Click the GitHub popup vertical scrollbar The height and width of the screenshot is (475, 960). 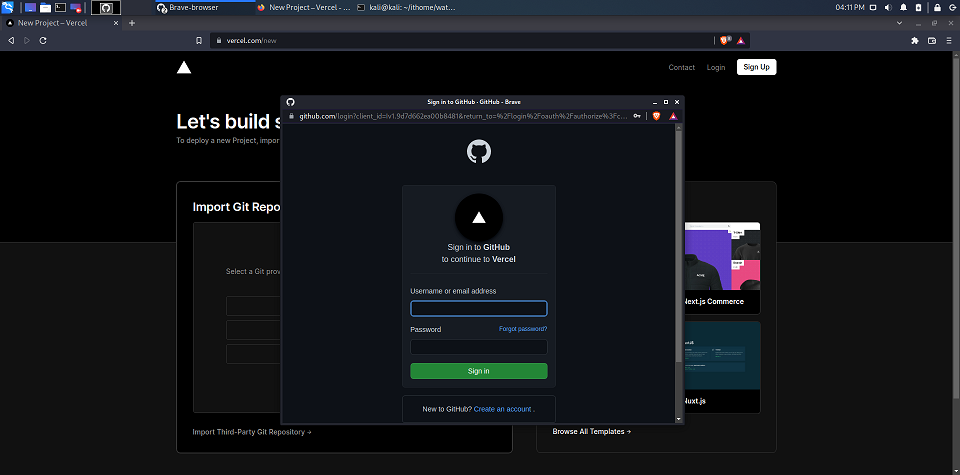tap(678, 245)
